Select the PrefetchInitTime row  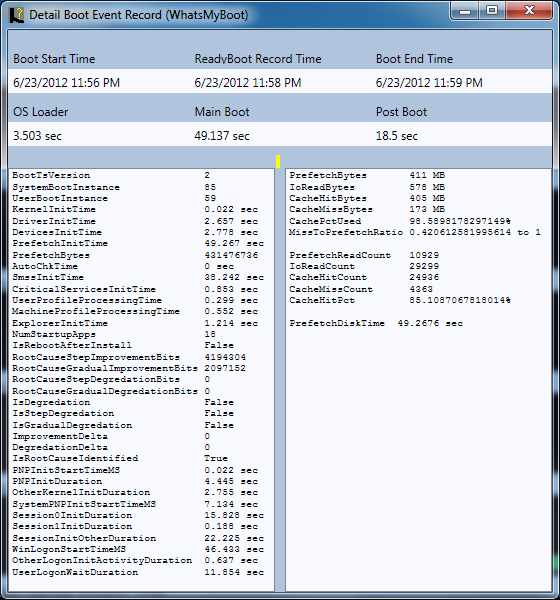pyautogui.click(x=138, y=243)
